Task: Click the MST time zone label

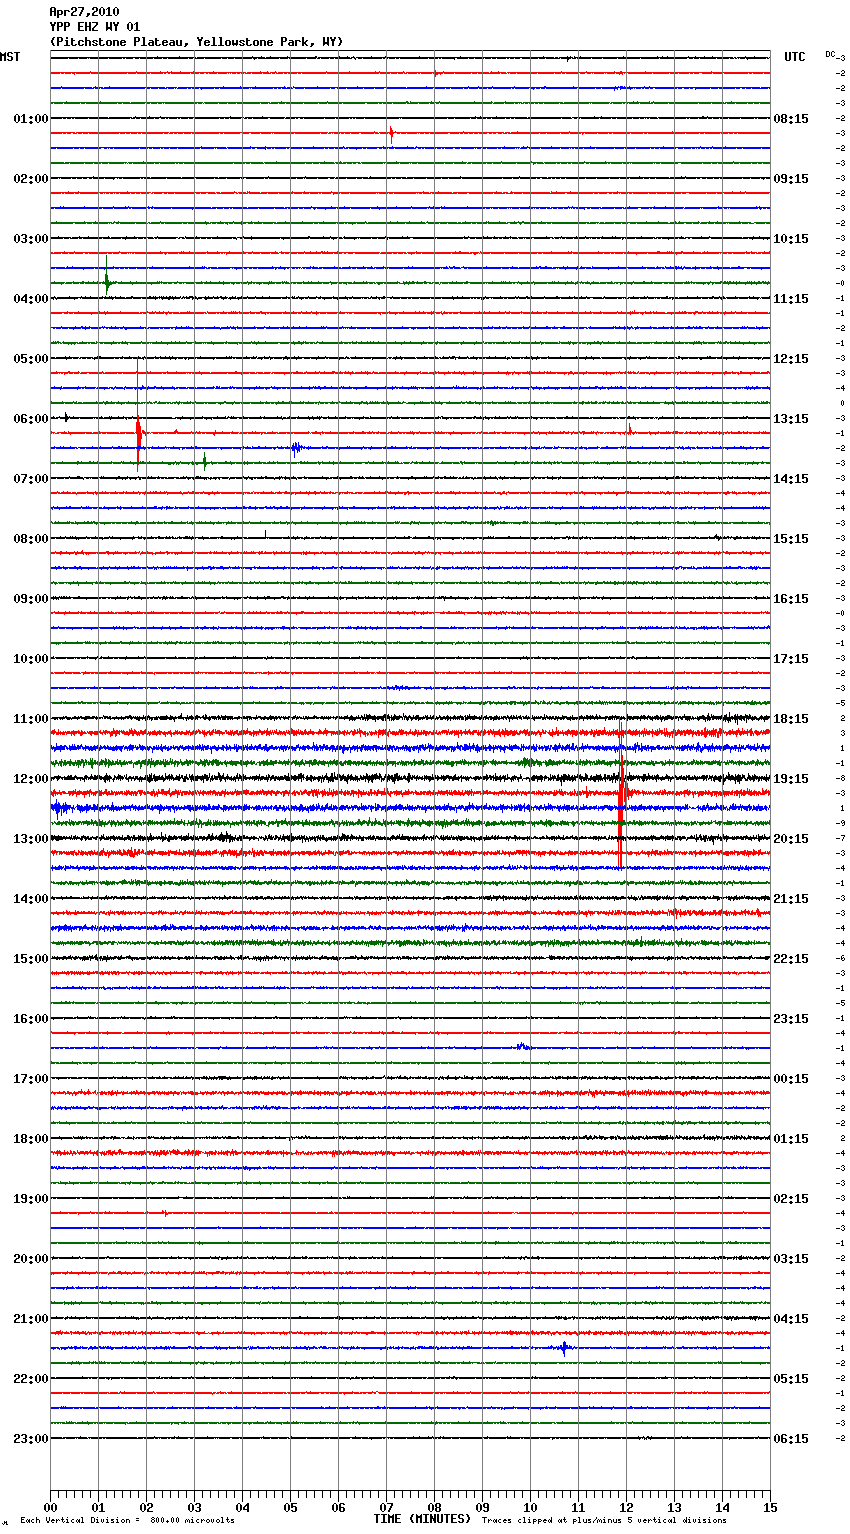Action: pyautogui.click(x=10, y=57)
